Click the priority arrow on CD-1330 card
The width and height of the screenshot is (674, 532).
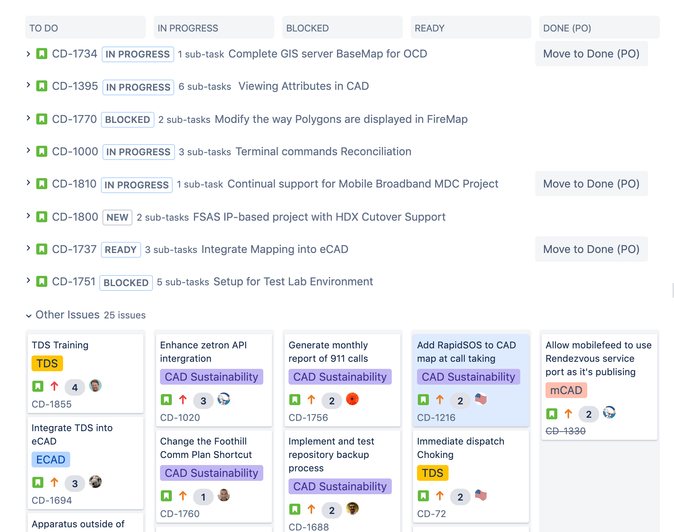(568, 413)
